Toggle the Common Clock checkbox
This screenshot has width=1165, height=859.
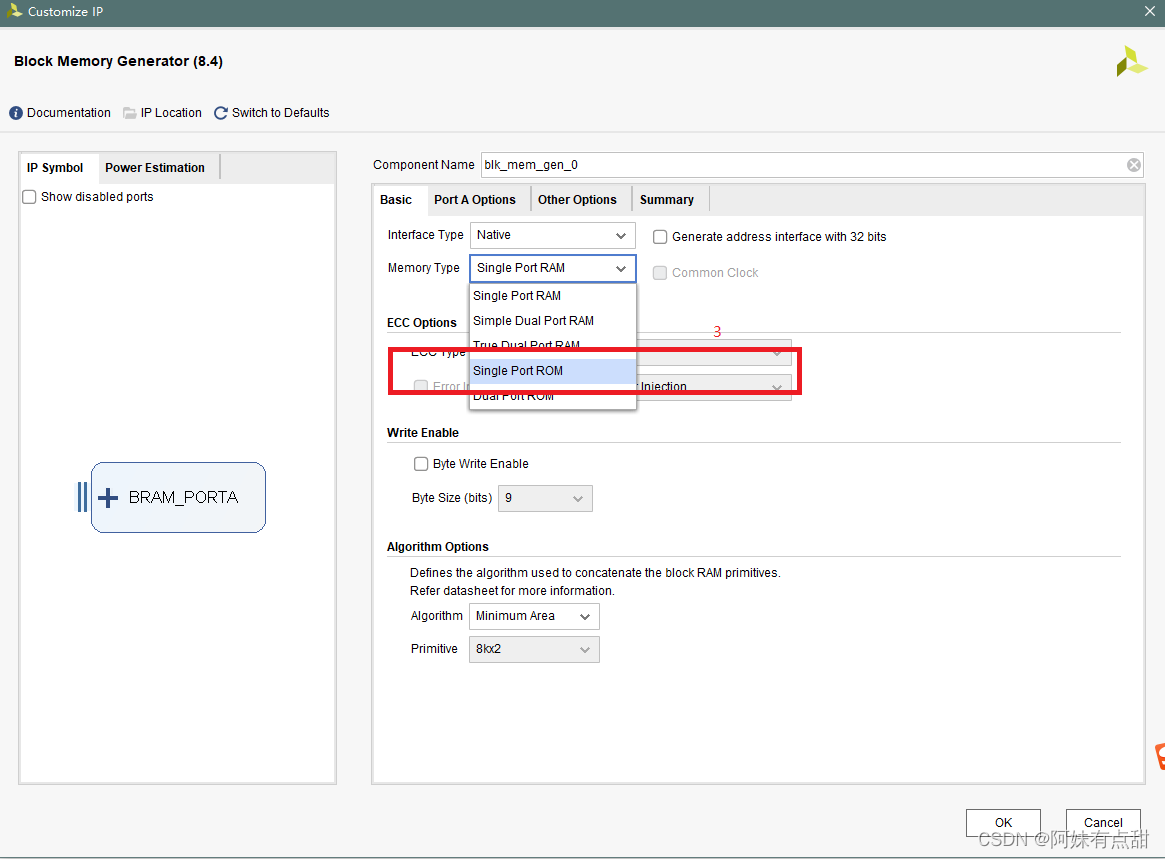(x=660, y=273)
